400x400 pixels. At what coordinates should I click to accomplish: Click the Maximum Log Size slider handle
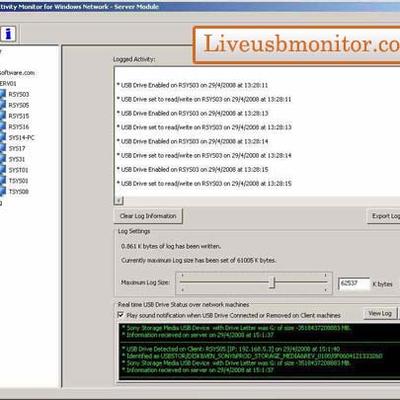click(272, 282)
